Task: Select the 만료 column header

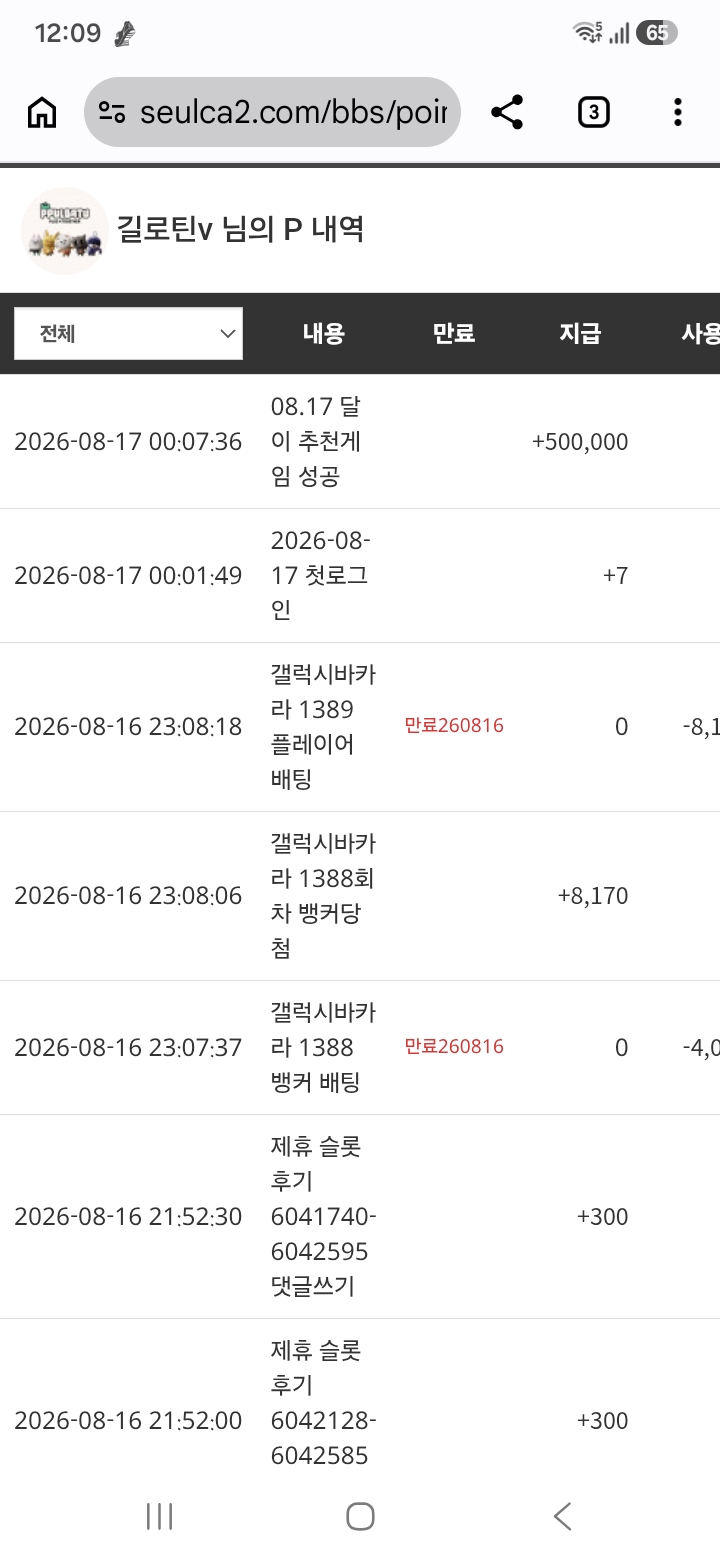Action: (x=453, y=334)
